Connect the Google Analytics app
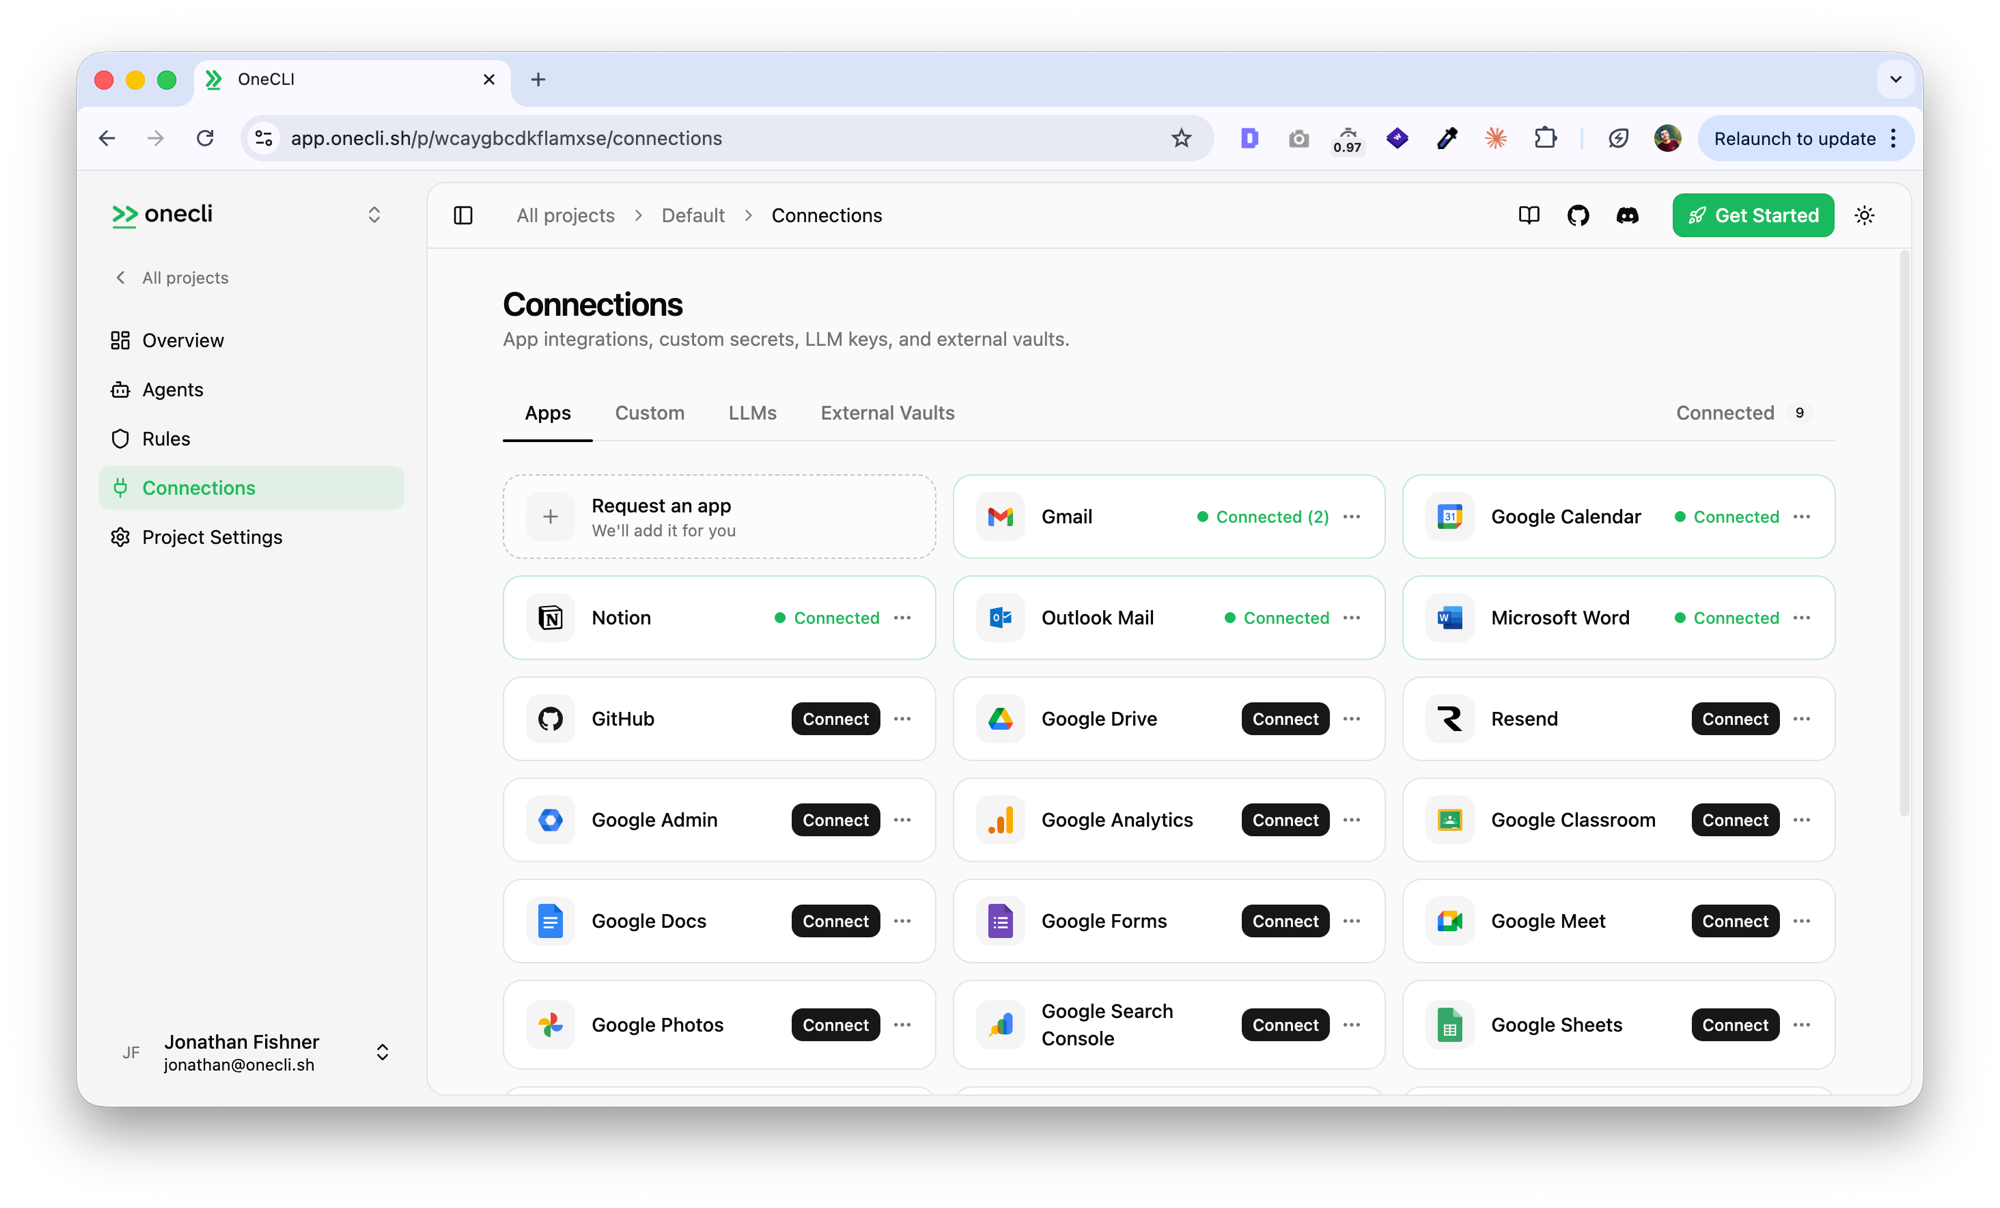This screenshot has height=1208, width=2000. click(x=1285, y=820)
